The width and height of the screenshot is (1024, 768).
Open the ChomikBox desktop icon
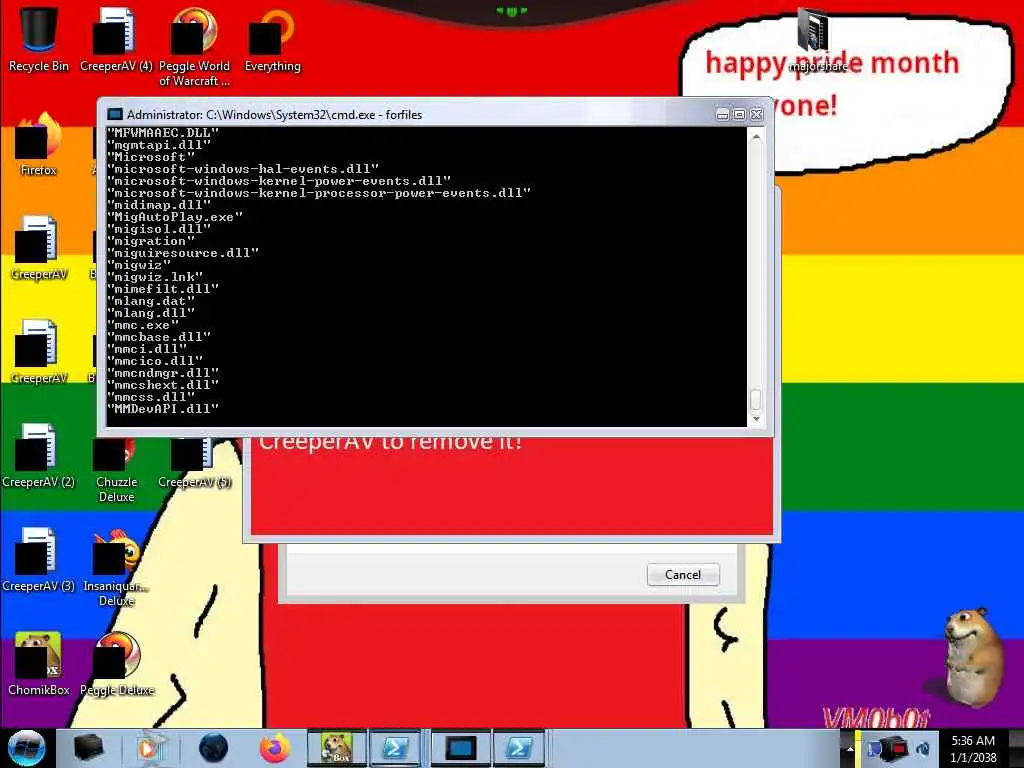(x=39, y=664)
